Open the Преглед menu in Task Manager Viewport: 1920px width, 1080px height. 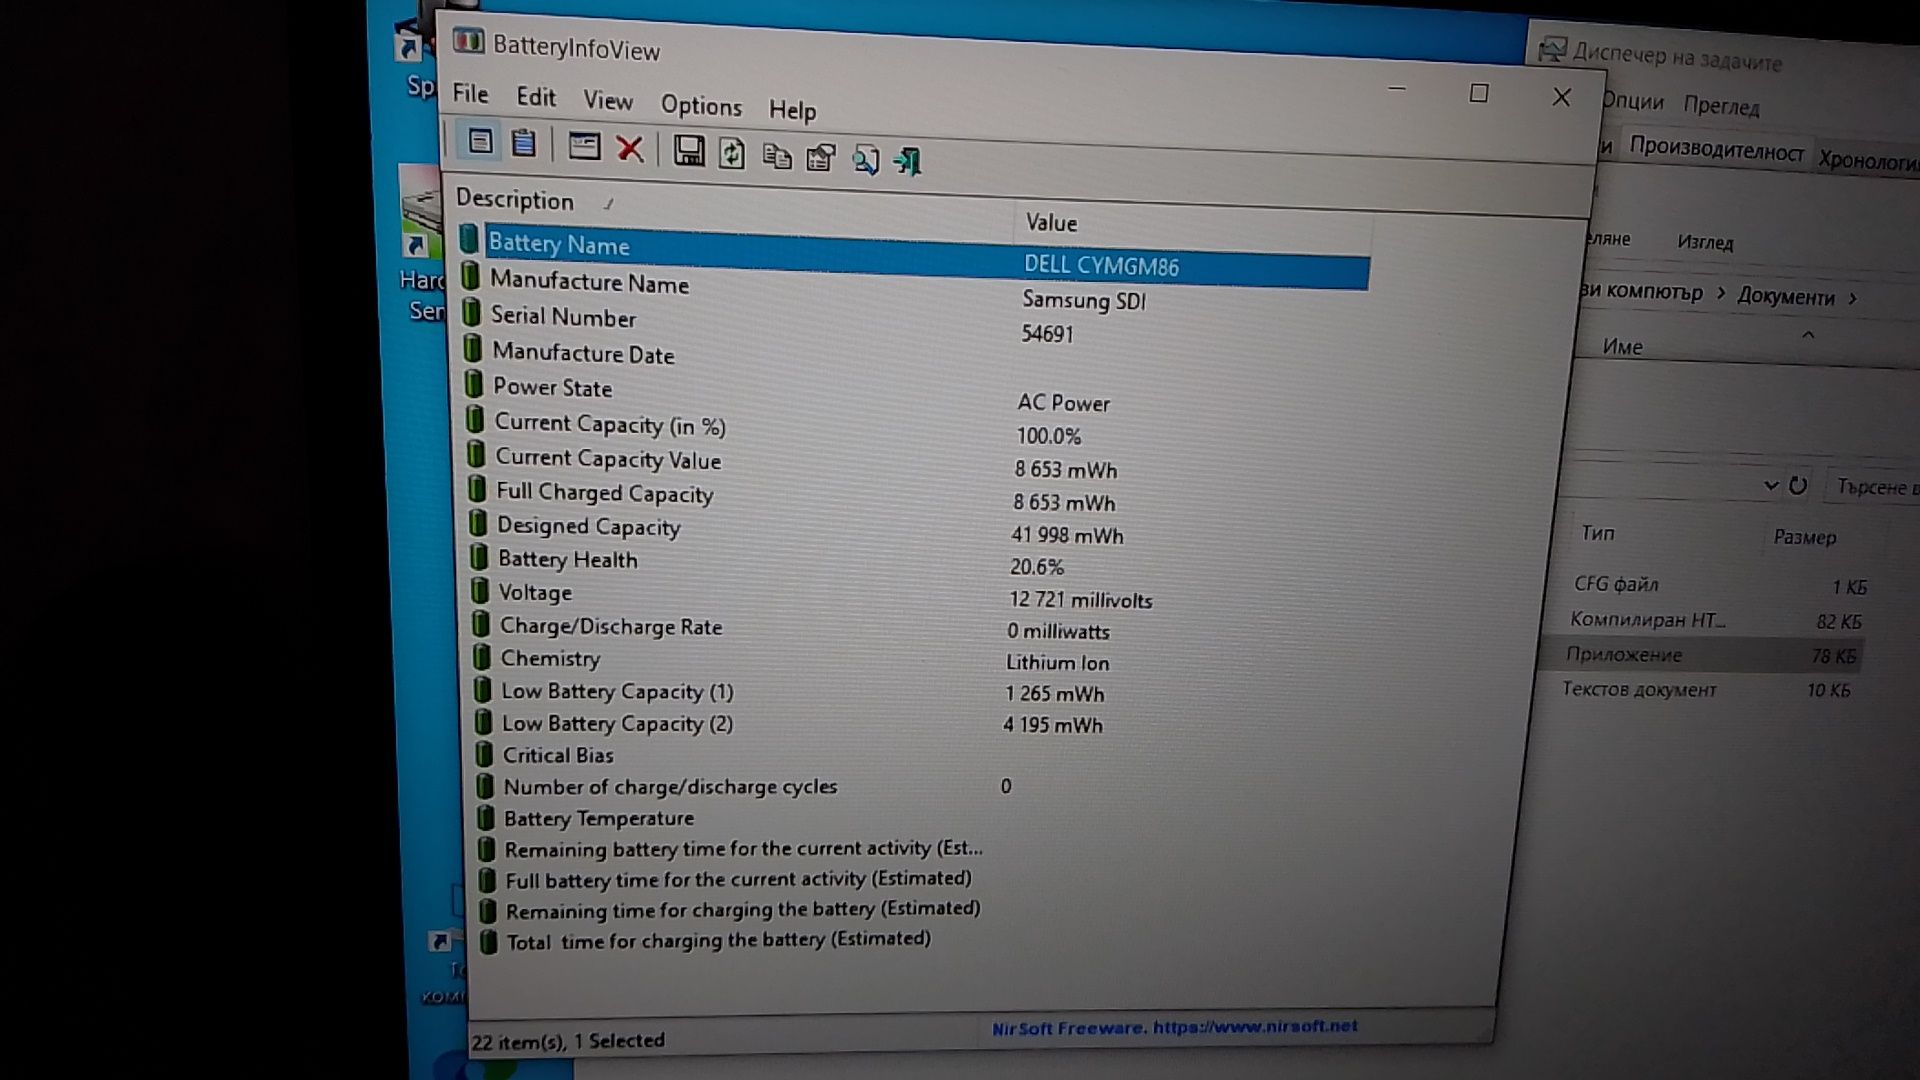click(1721, 106)
